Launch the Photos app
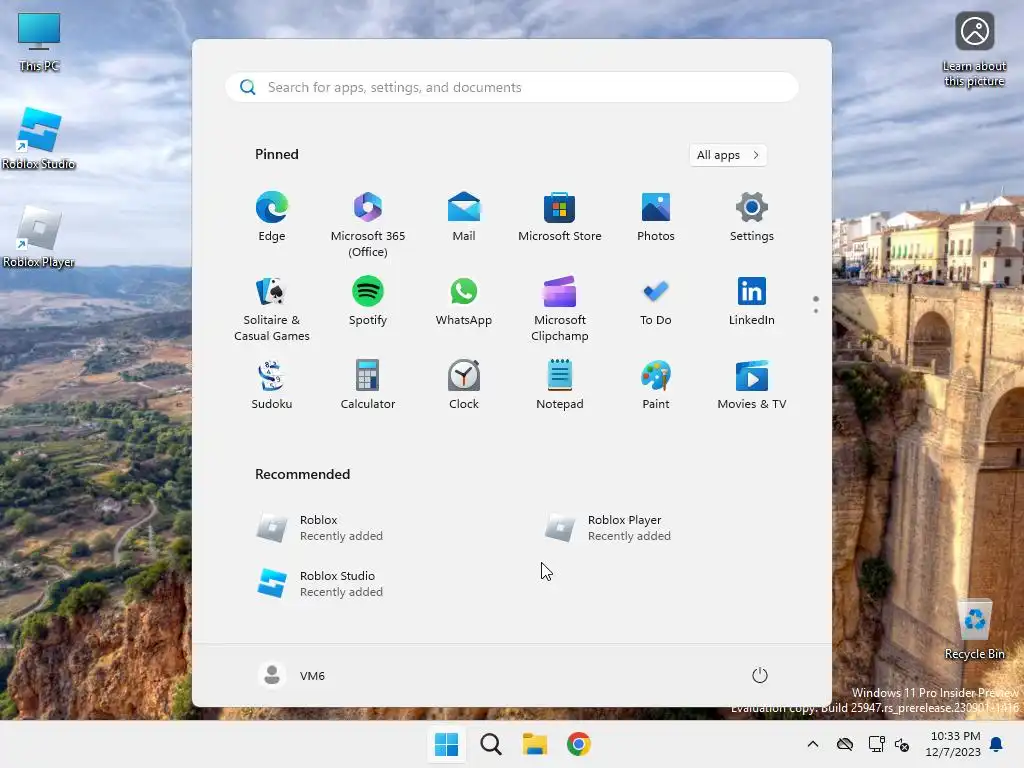 pyautogui.click(x=656, y=217)
